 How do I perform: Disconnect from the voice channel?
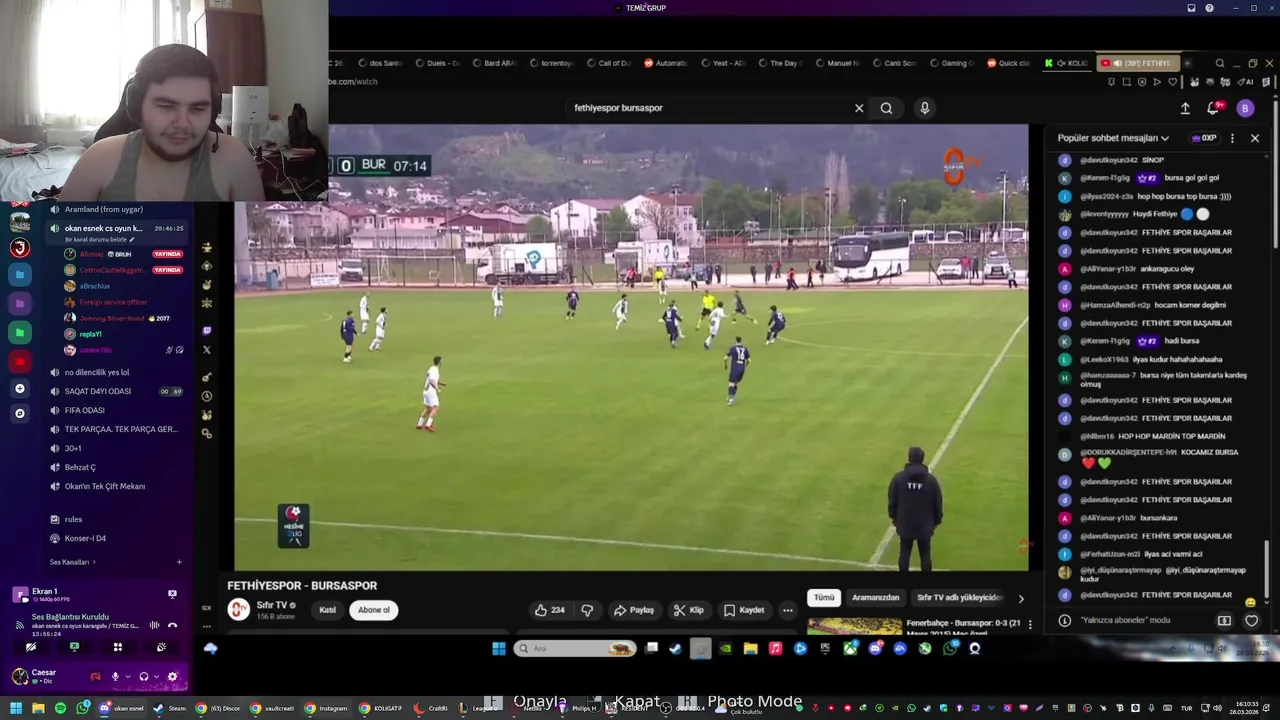pyautogui.click(x=172, y=624)
